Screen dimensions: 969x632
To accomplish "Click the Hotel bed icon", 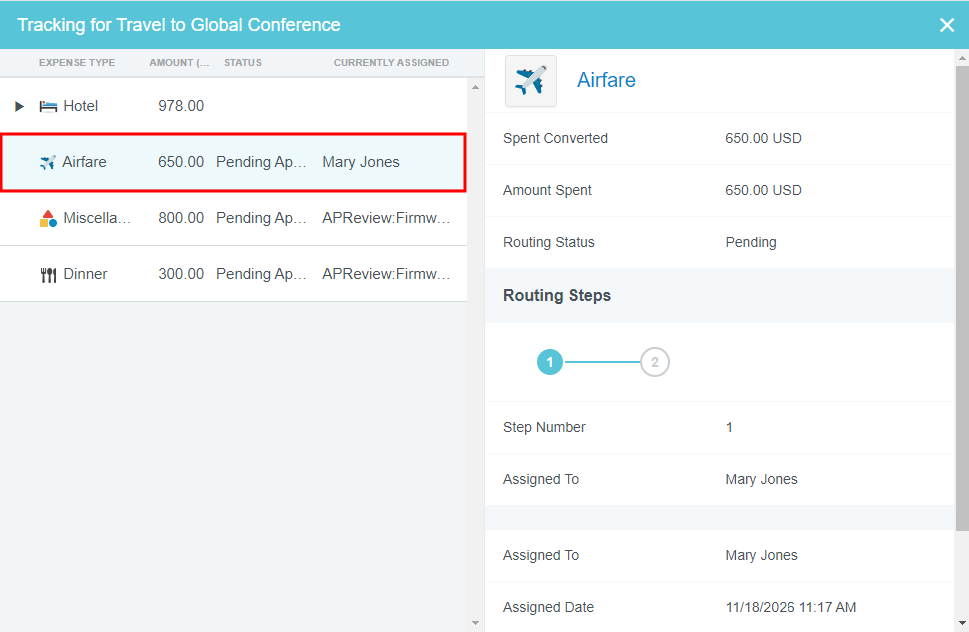I will pyautogui.click(x=48, y=106).
